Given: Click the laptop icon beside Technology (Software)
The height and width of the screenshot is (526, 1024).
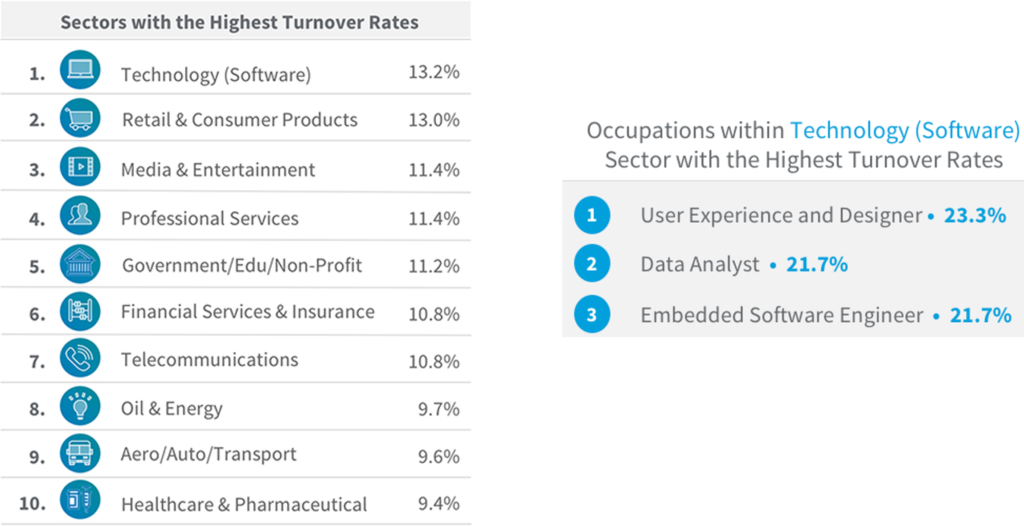Looking at the screenshot, I should point(79,71).
